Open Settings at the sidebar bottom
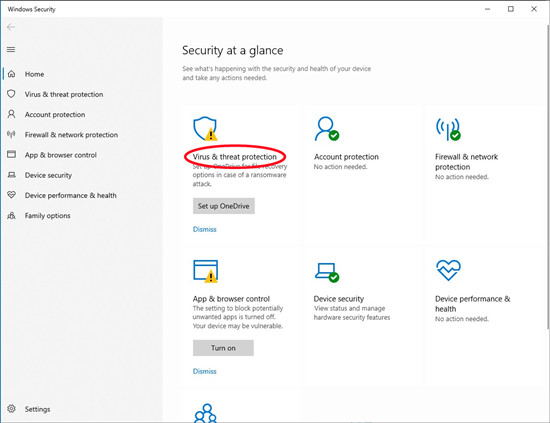This screenshot has width=550, height=423. [37, 409]
